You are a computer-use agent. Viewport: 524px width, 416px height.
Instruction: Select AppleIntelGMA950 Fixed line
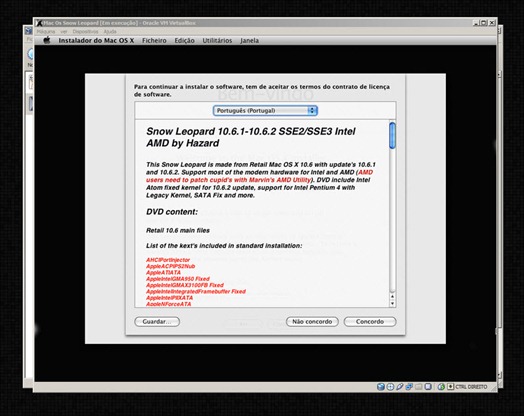(178, 279)
